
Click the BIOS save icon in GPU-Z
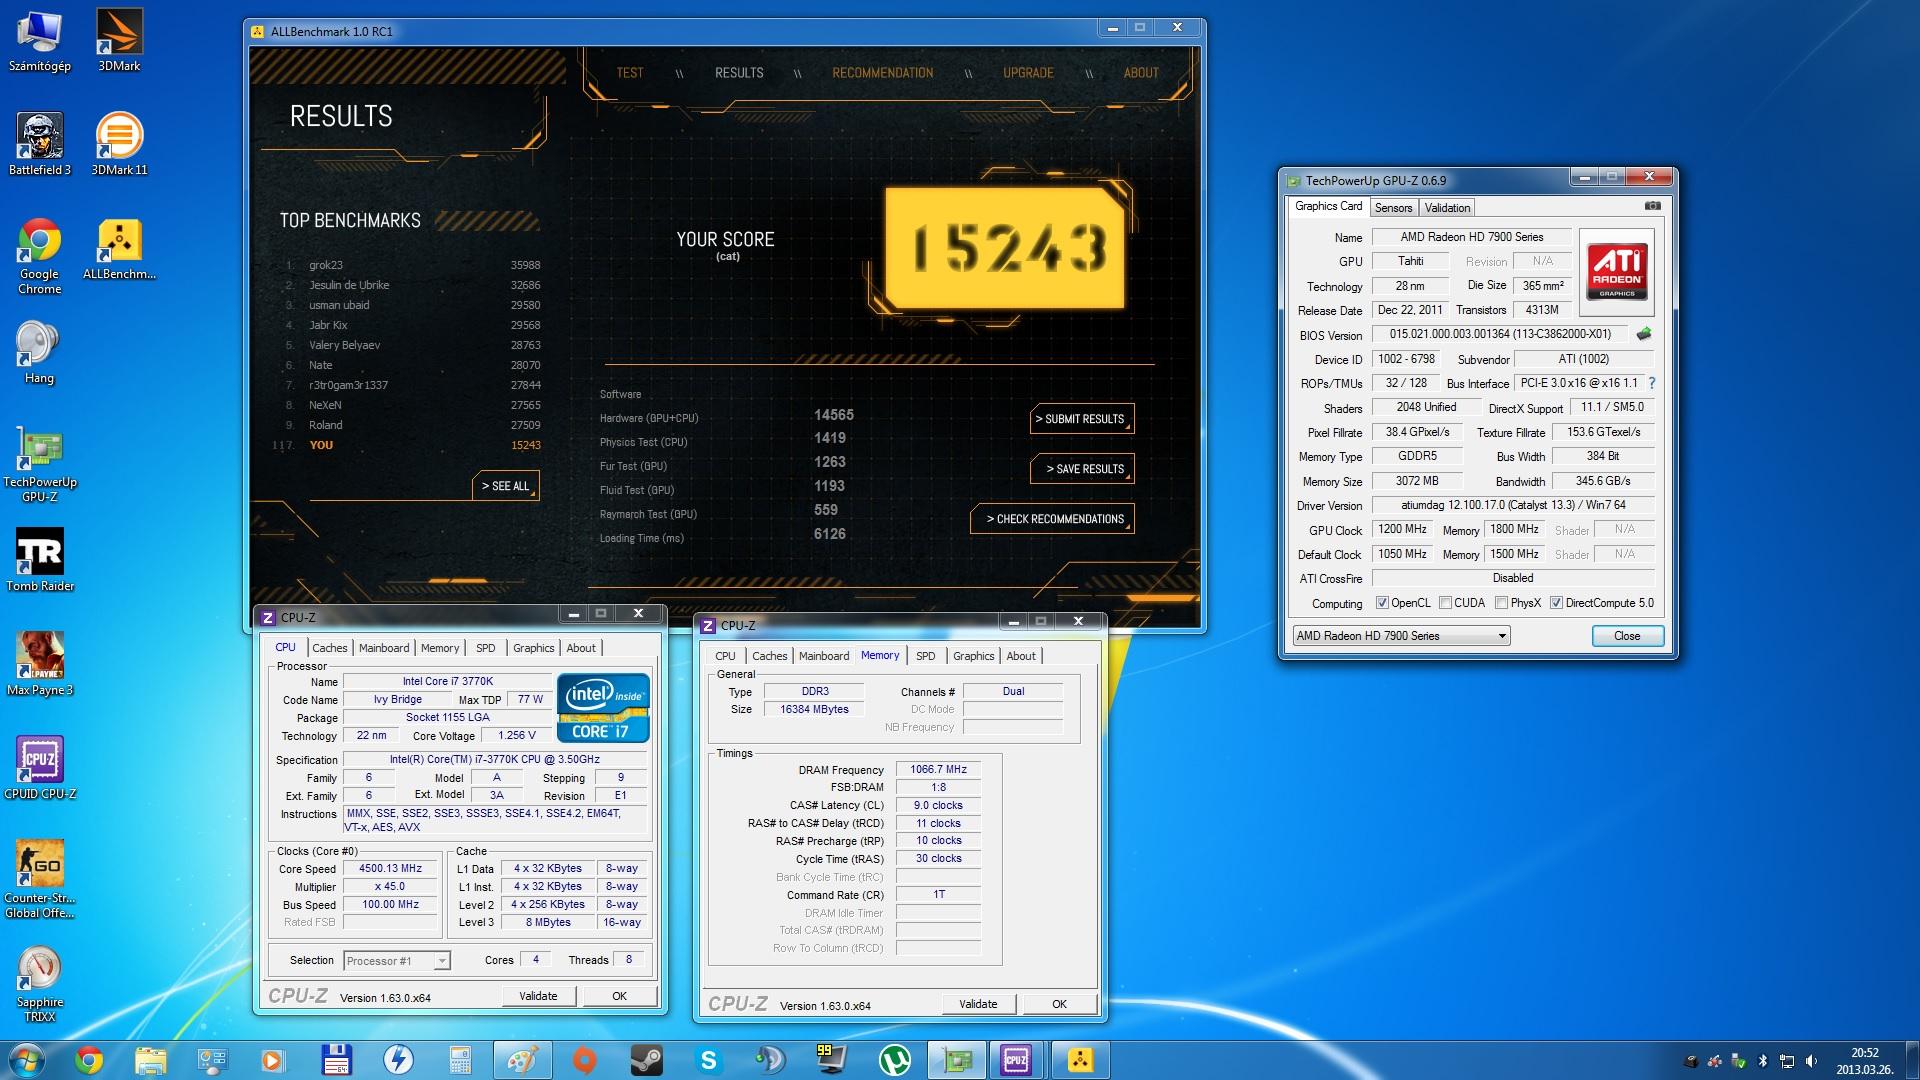[1643, 334]
